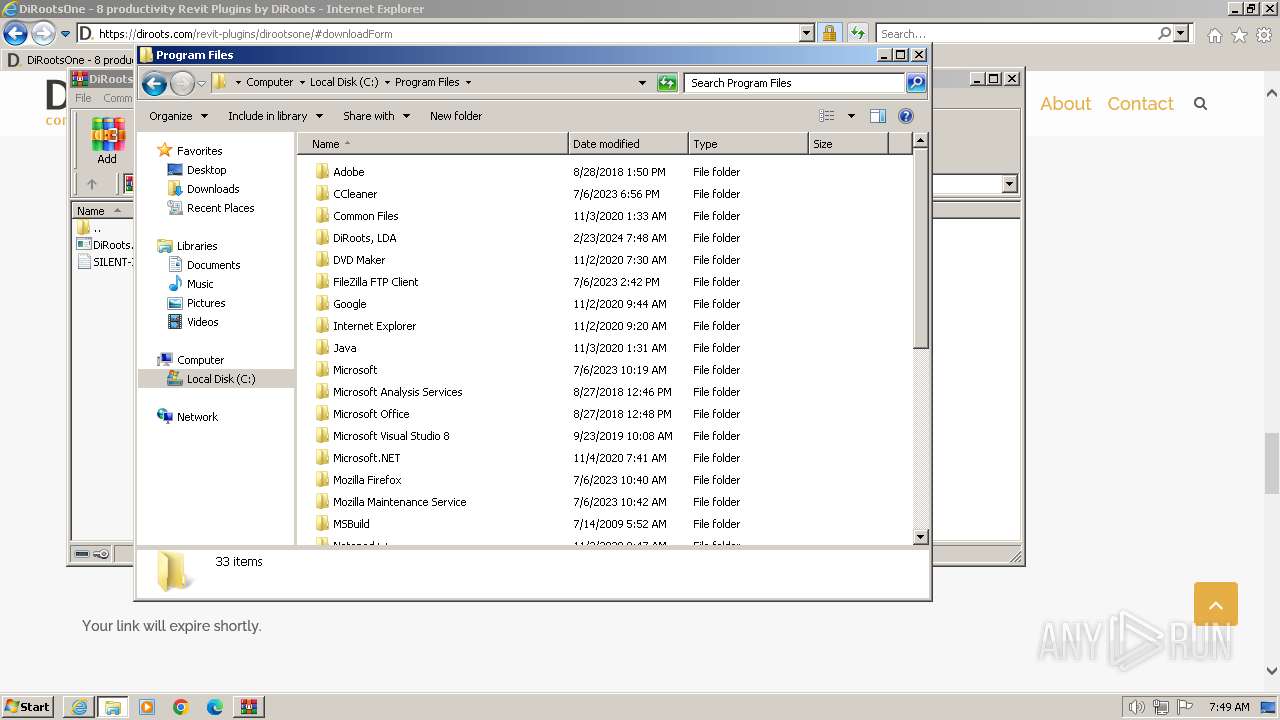Select Desktop under Favorites
This screenshot has height=720, width=1280.
point(206,170)
